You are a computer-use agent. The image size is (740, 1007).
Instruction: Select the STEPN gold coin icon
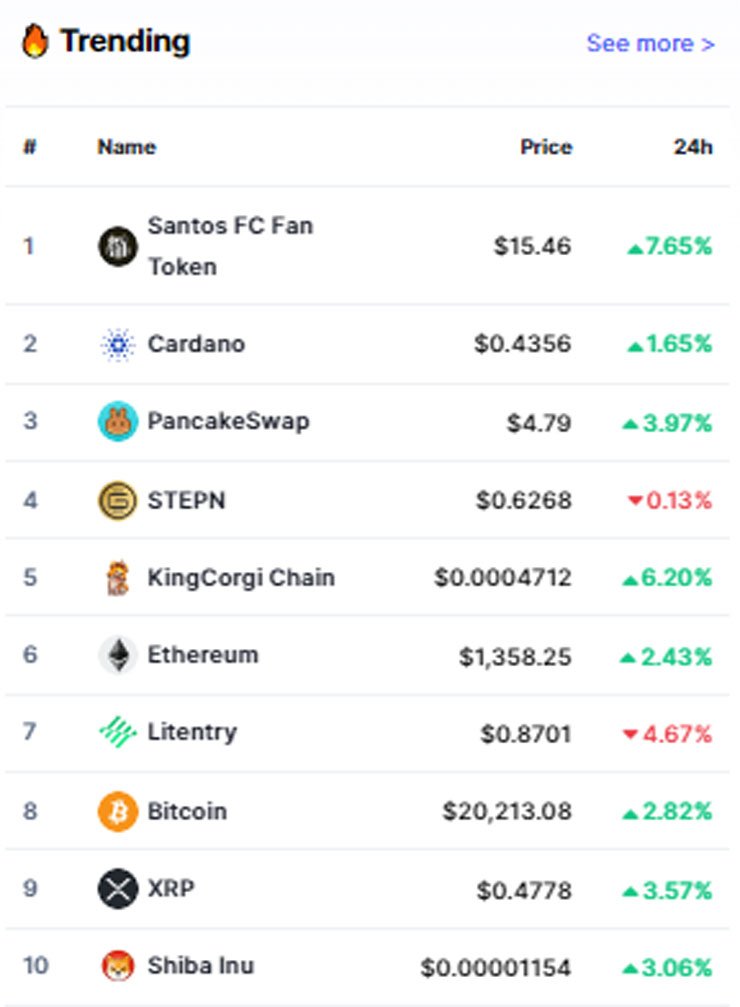tap(118, 500)
